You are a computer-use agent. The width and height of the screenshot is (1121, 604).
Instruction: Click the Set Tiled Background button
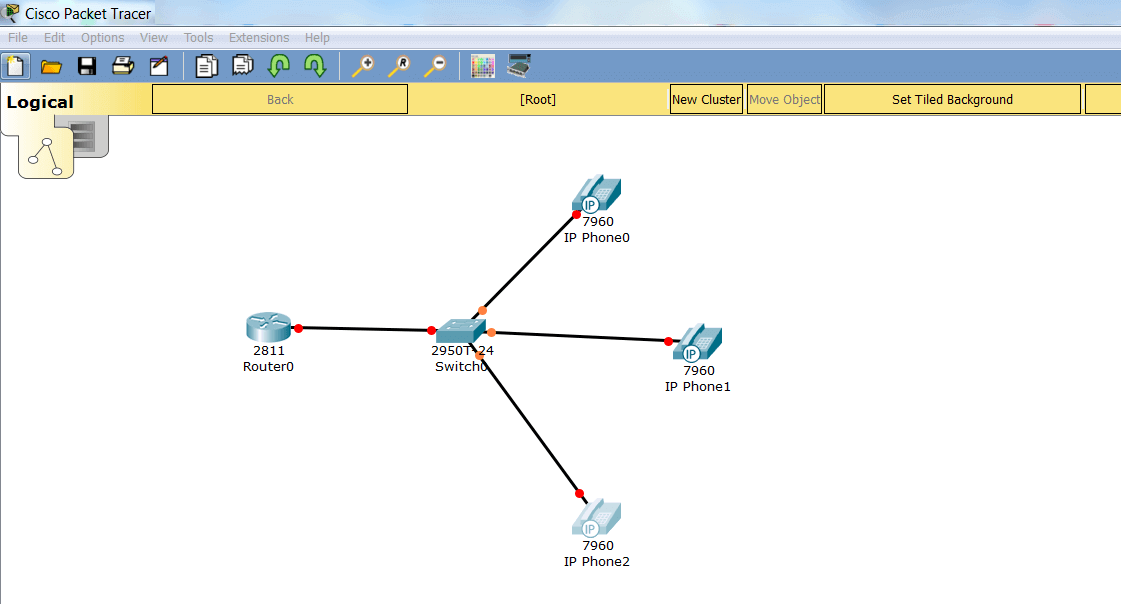[x=952, y=100]
